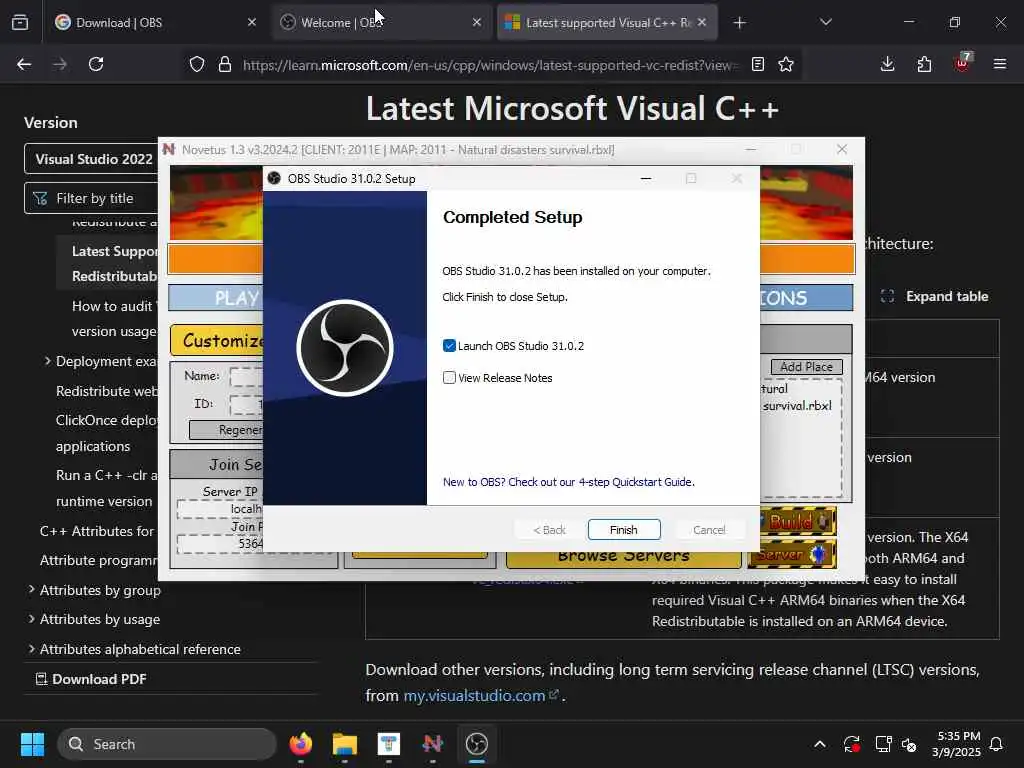Open the notifications bell
The image size is (1024, 768).
click(996, 744)
